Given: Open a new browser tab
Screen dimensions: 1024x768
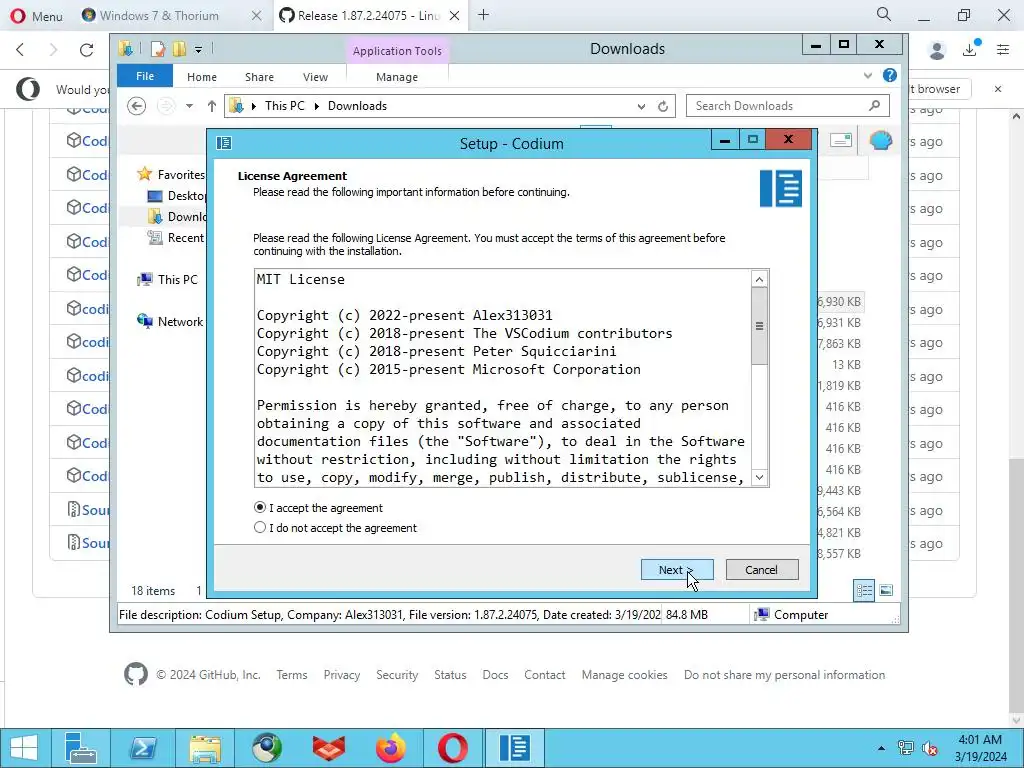Looking at the screenshot, I should (x=483, y=15).
